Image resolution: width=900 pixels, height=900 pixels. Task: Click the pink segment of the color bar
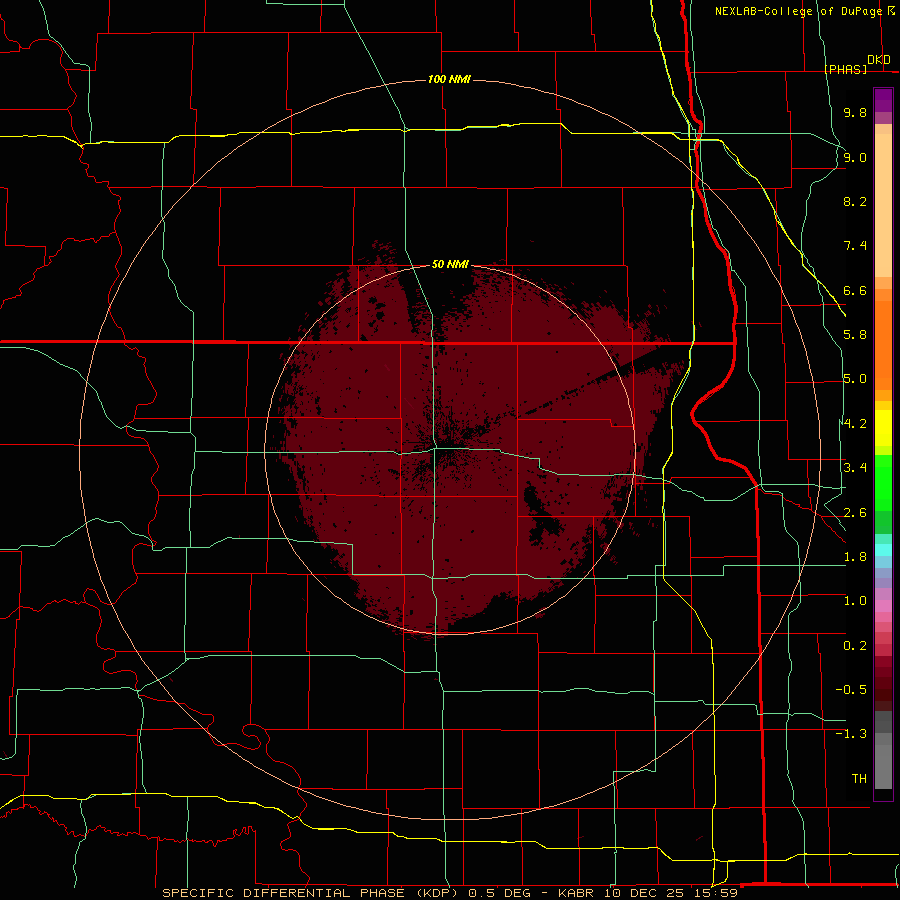[883, 606]
